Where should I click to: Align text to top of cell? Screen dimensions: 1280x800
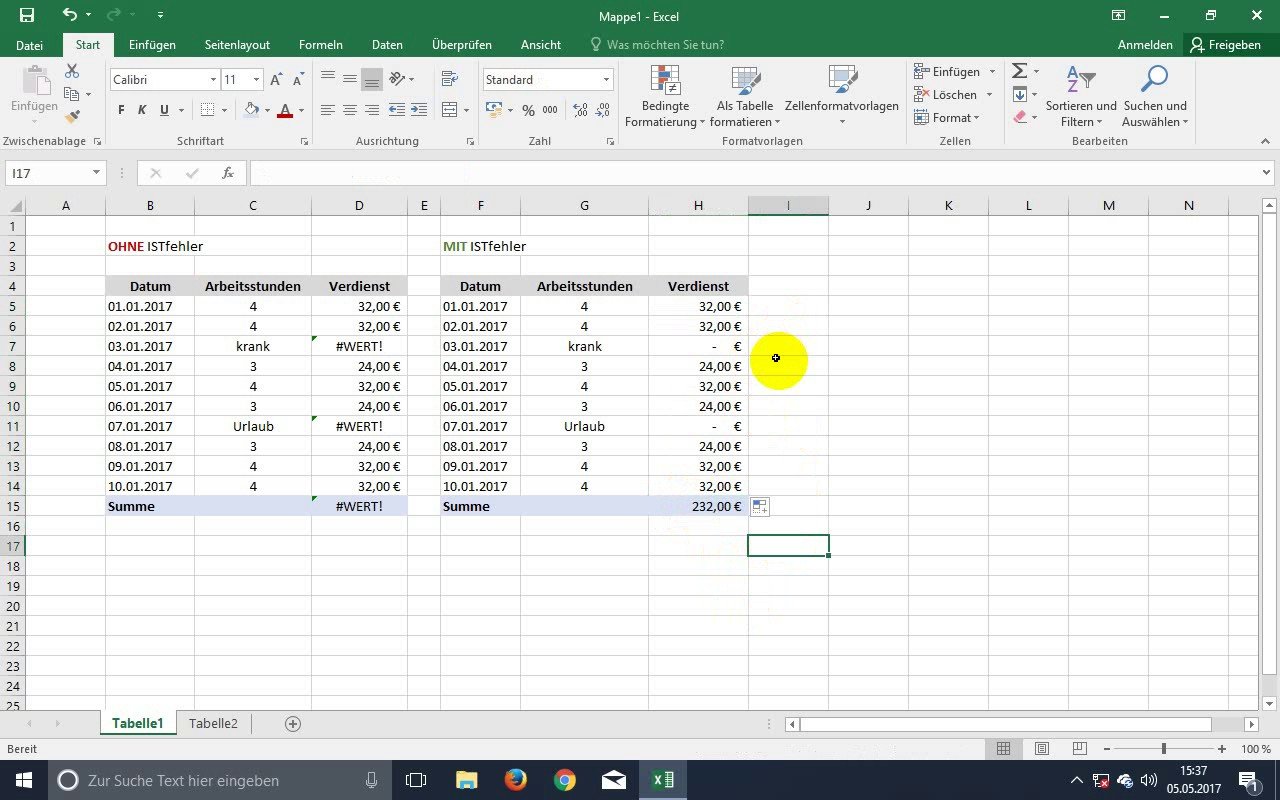(x=328, y=79)
